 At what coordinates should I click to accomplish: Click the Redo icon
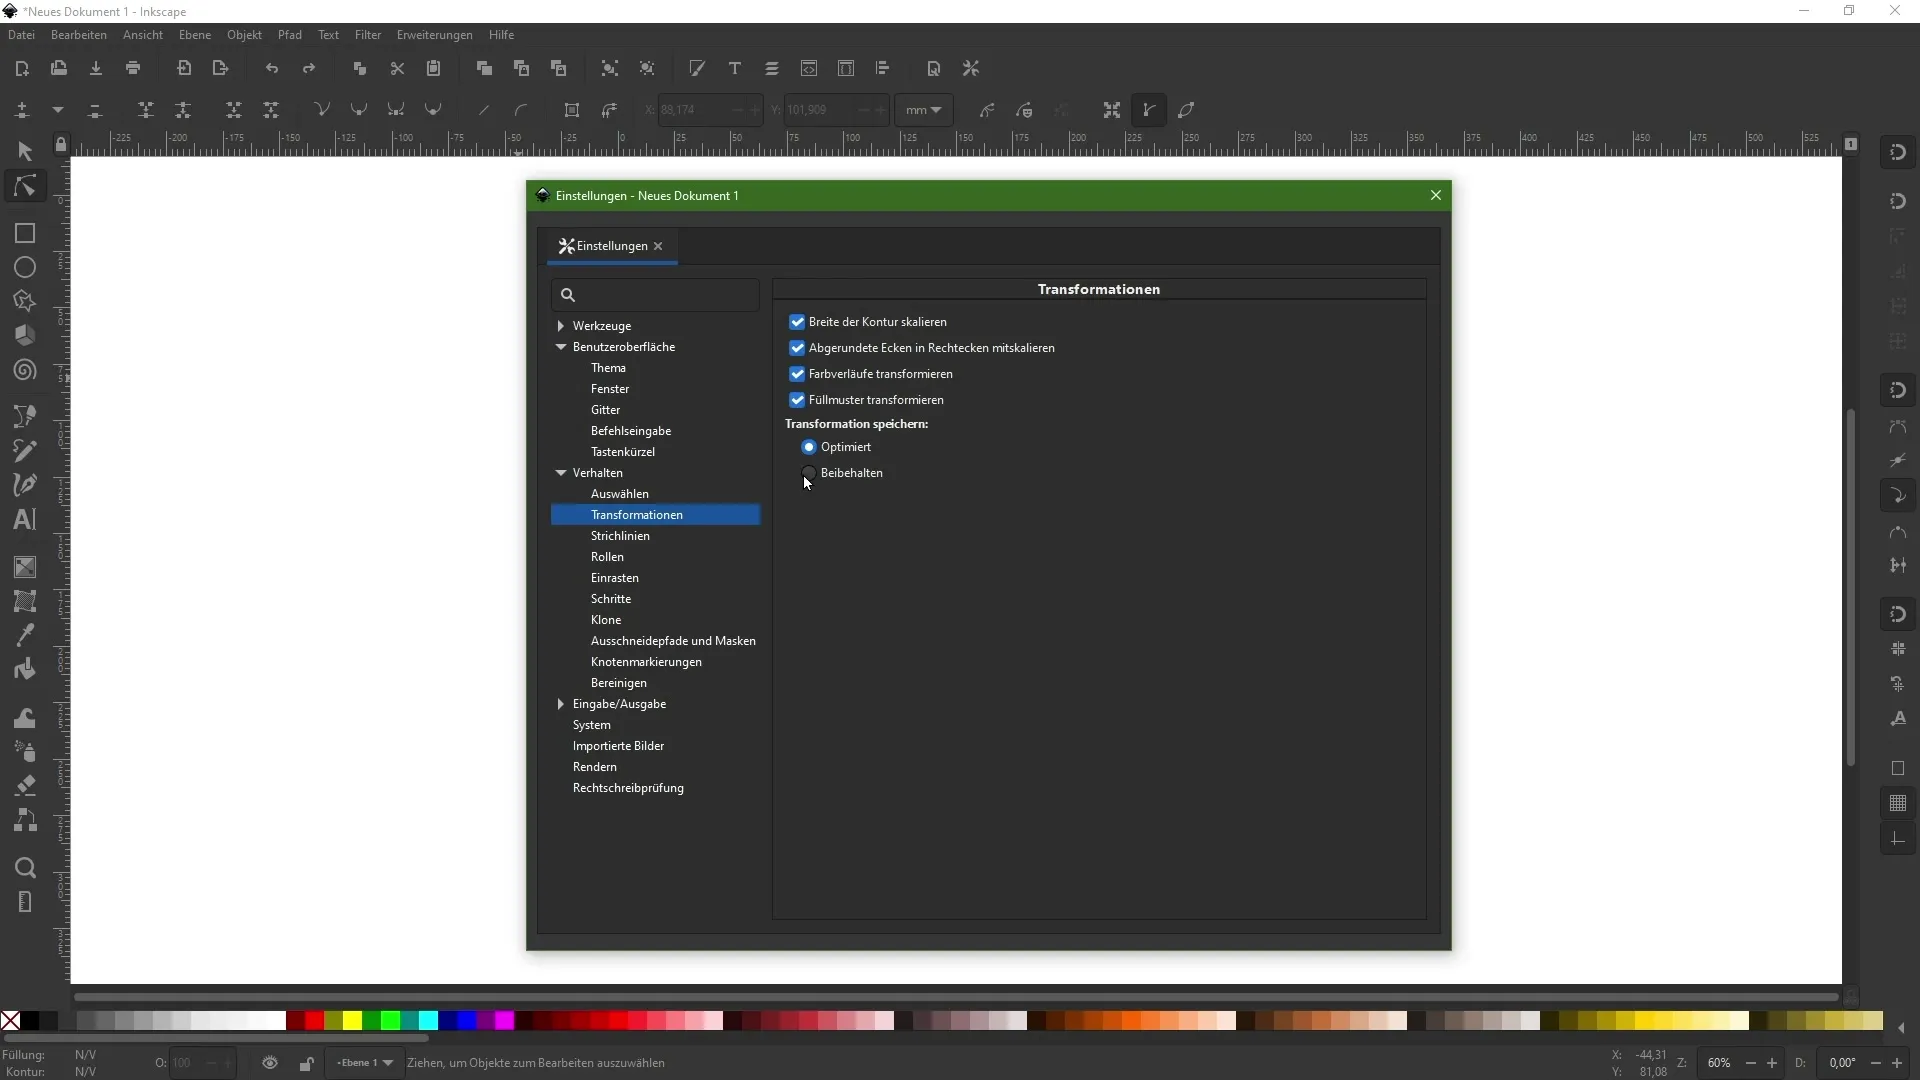(x=309, y=69)
